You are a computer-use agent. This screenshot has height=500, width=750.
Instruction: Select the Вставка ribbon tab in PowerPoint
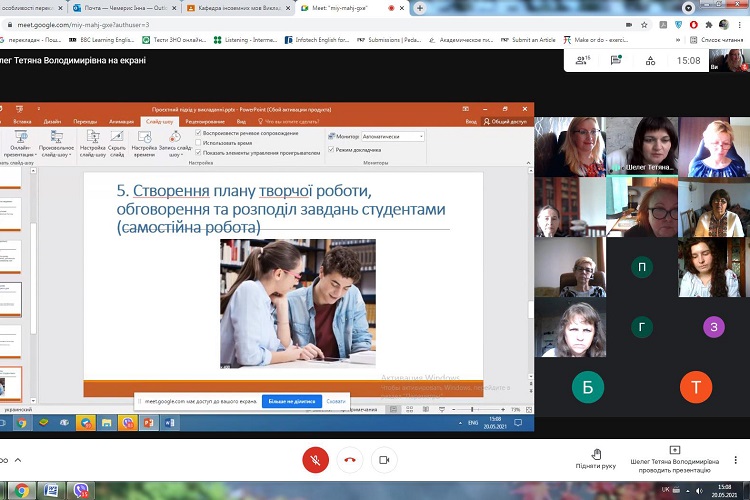pos(22,122)
